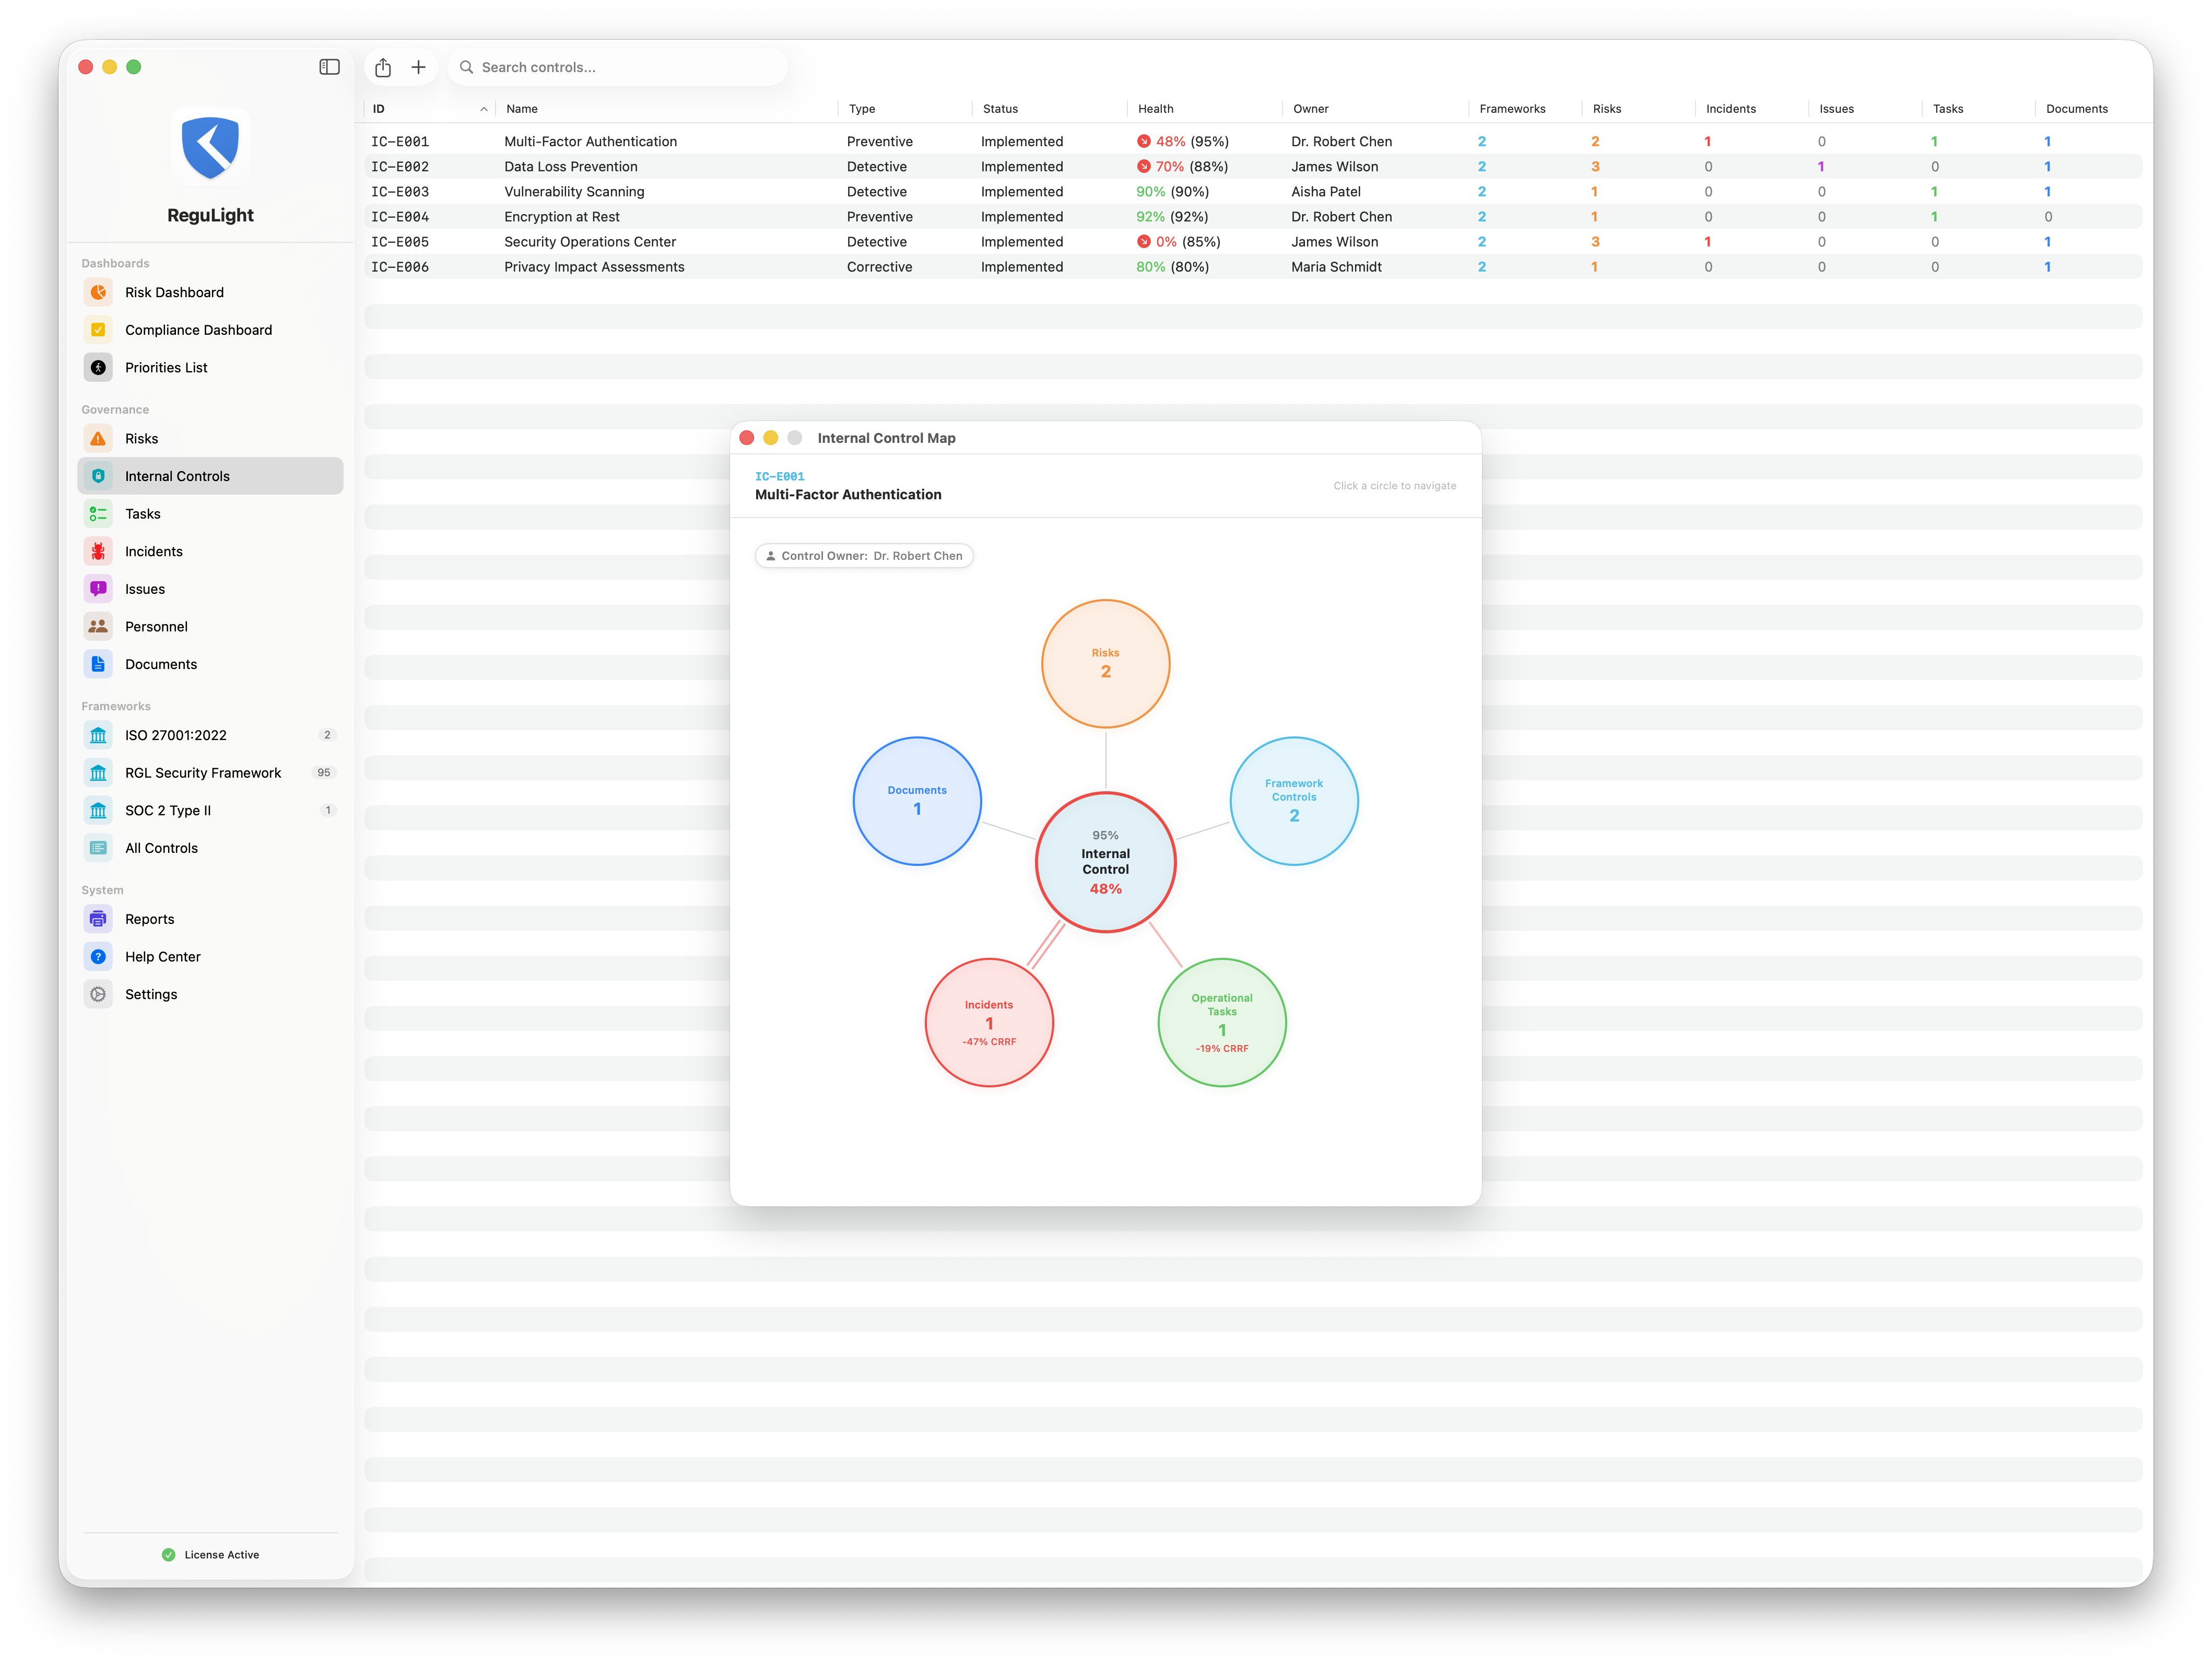Click the Incidents circle in control map
2212x1665 pixels.
coord(988,1022)
